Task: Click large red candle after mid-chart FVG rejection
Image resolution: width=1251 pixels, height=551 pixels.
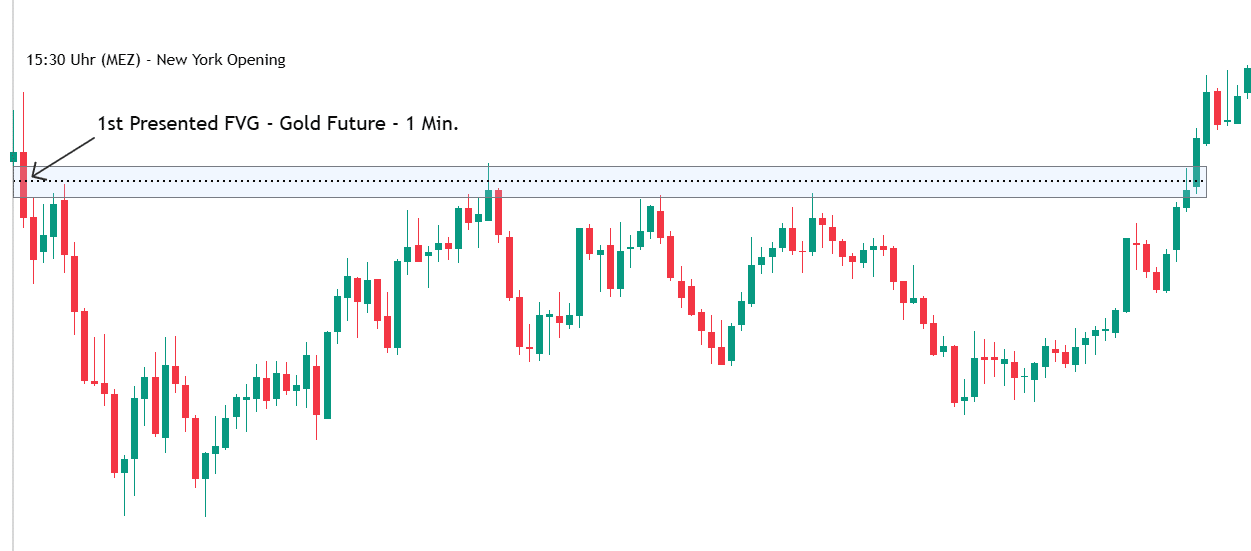Action: point(509,267)
